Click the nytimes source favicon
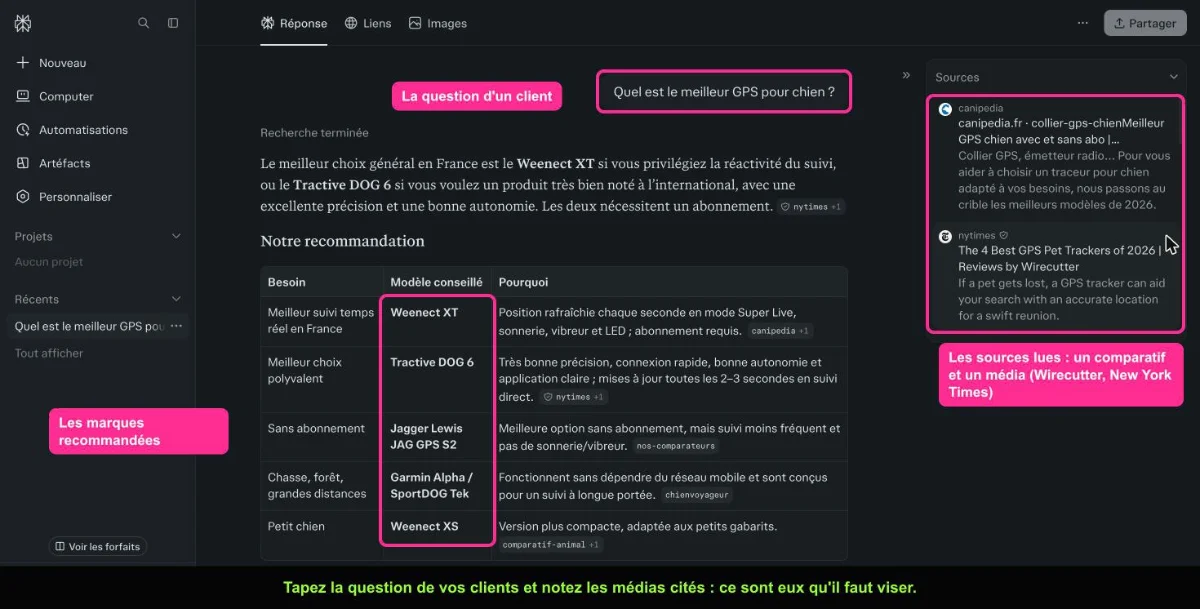This screenshot has width=1200, height=609. tap(945, 236)
